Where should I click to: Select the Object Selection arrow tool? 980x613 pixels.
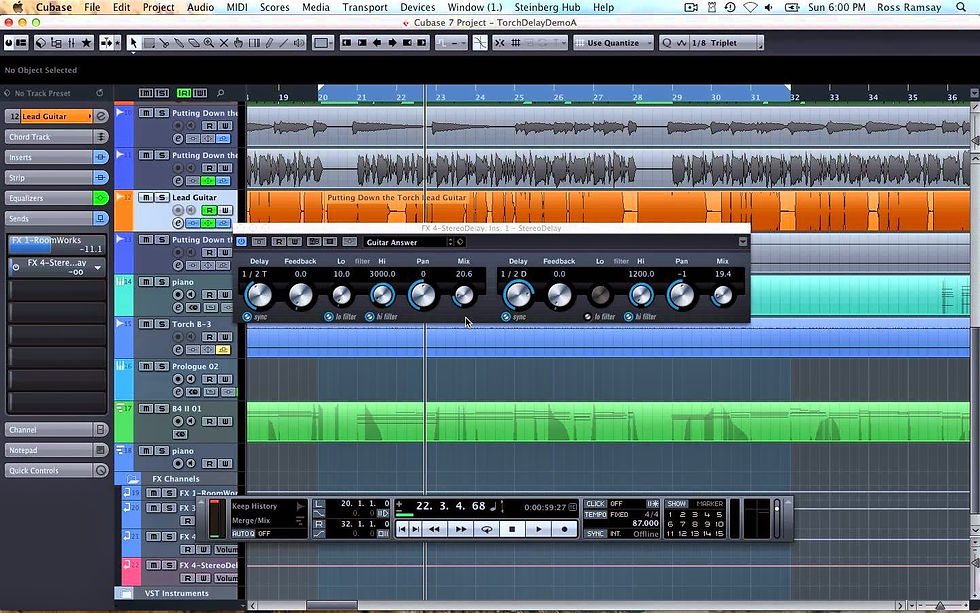pos(132,42)
